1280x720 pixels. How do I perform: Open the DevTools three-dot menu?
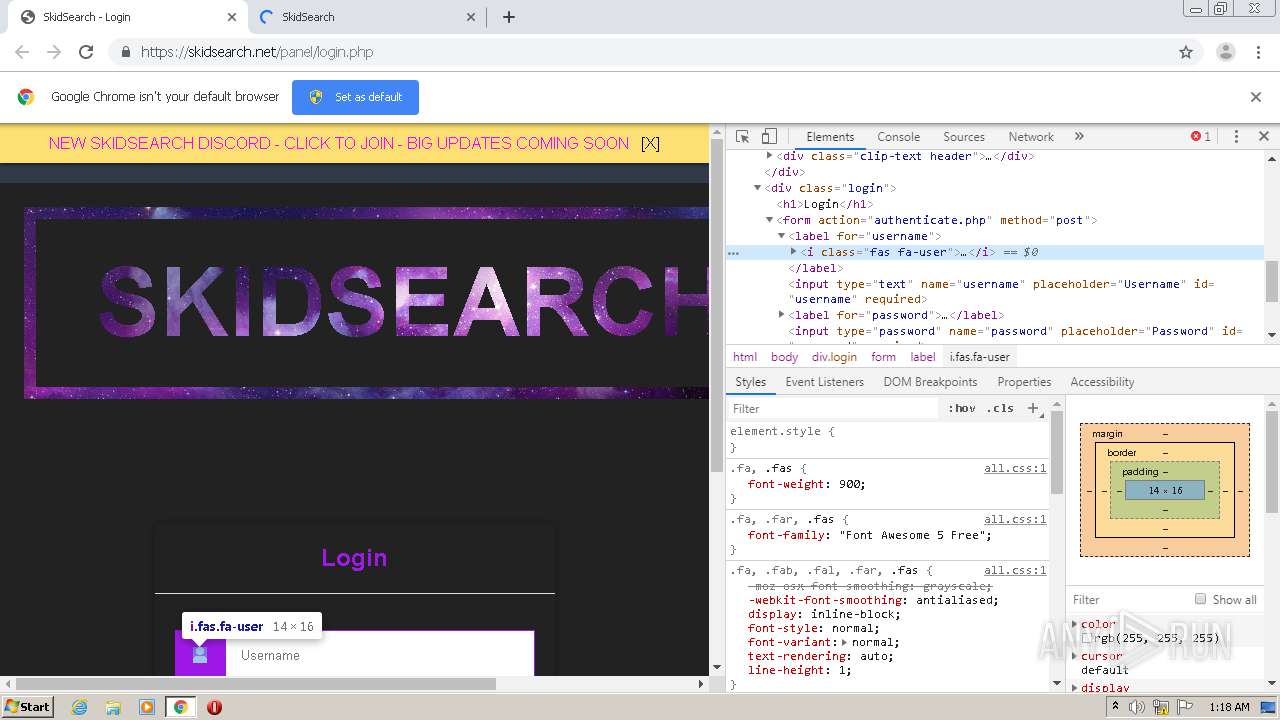tap(1236, 137)
